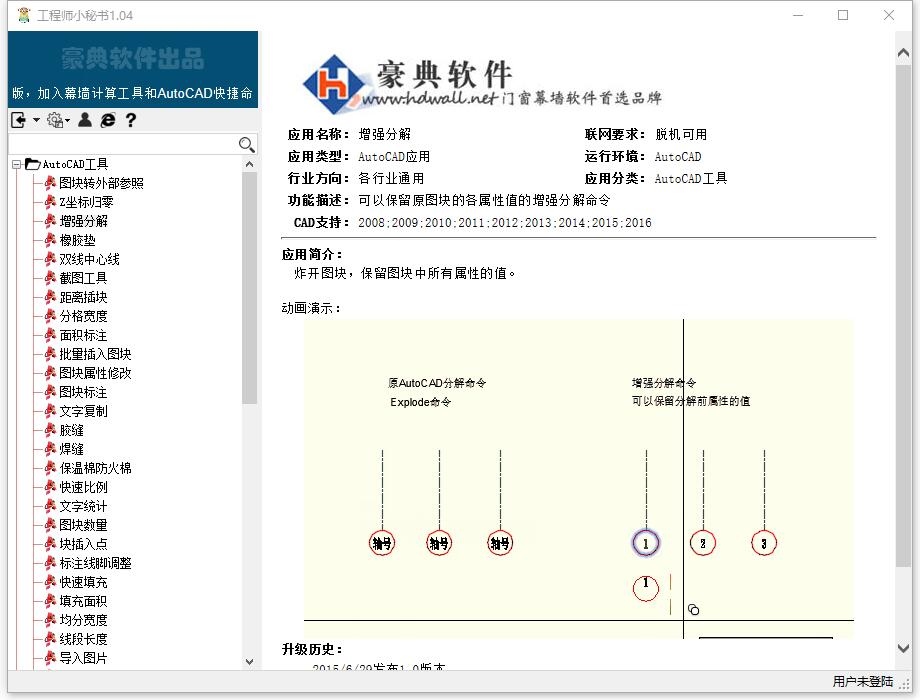Image resolution: width=920 pixels, height=700 pixels.
Task: Choose 批量插入图块 from the tool list
Action: [95, 354]
